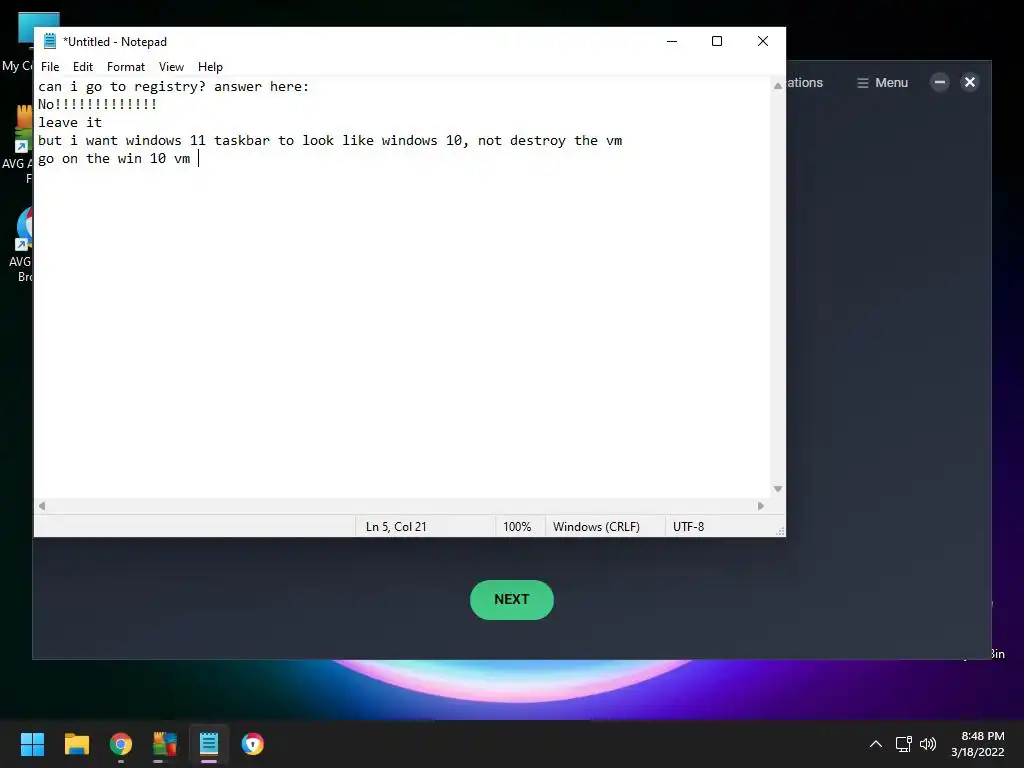Open the AVG app from the taskbar

coord(165,744)
